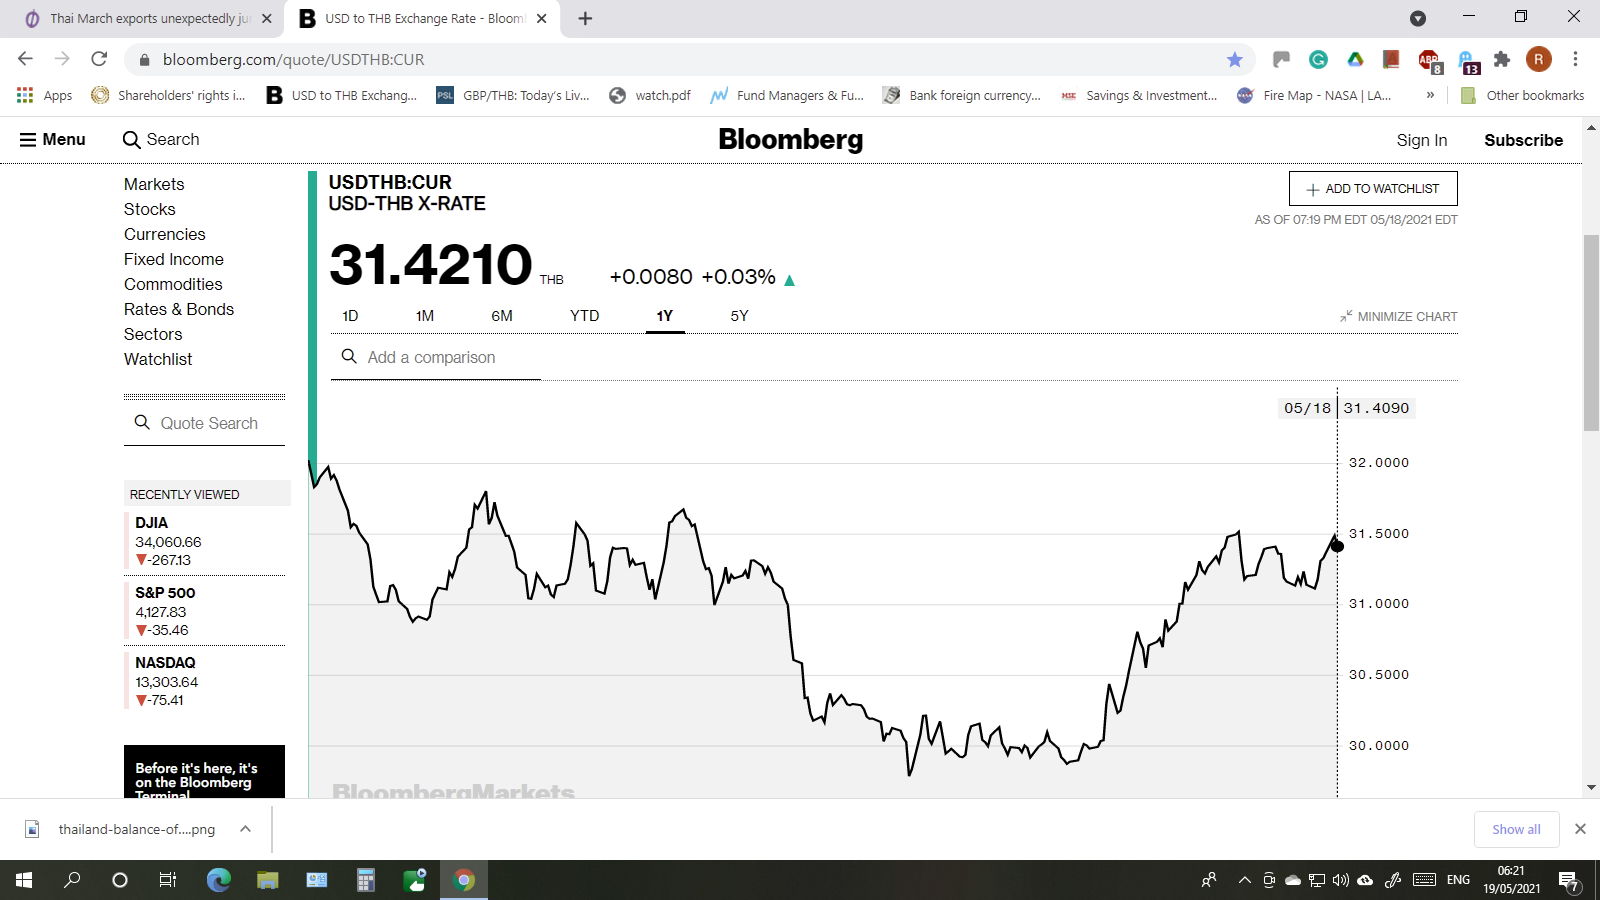Open the NASDAQ recently viewed quote
Viewport: 1600px width, 900px height.
pos(207,681)
